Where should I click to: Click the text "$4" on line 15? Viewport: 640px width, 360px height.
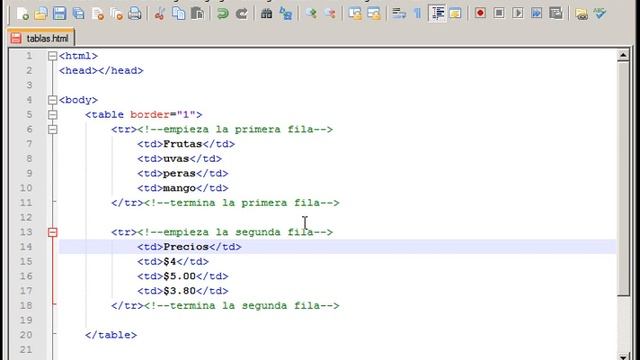click(169, 262)
